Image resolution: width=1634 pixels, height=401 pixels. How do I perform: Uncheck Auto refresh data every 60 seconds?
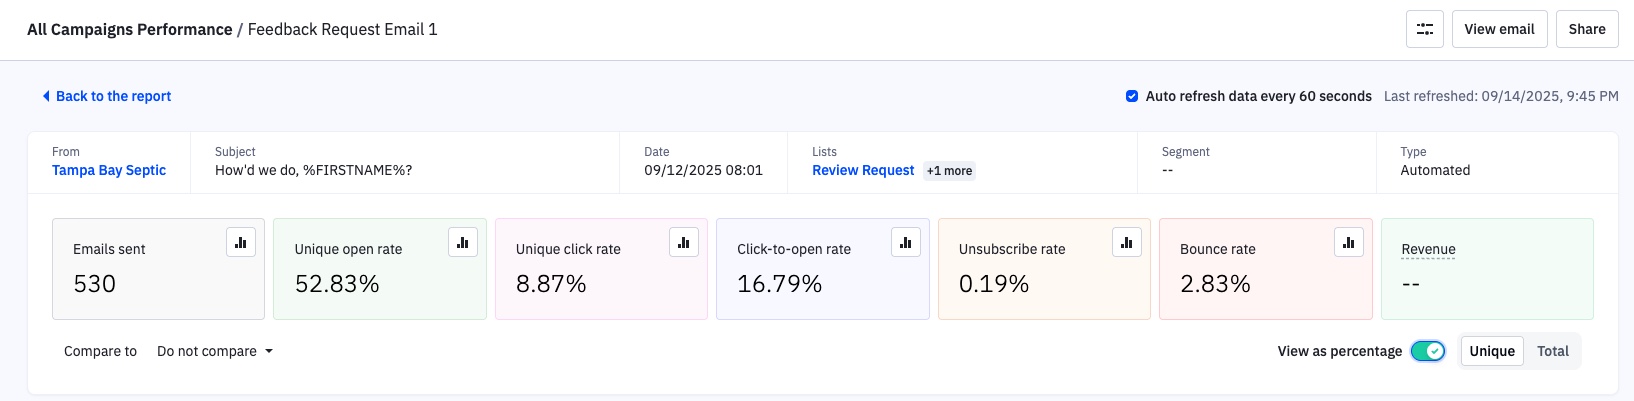[1132, 96]
